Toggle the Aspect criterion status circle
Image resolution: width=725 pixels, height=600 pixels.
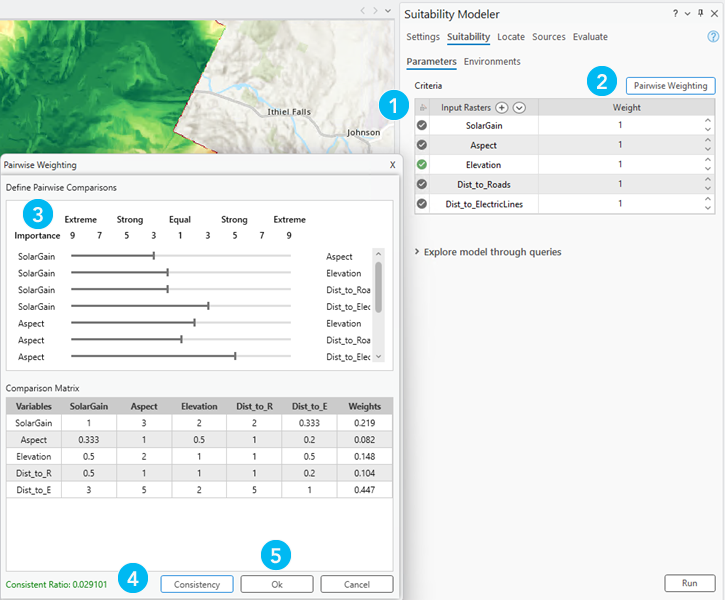[x=422, y=145]
